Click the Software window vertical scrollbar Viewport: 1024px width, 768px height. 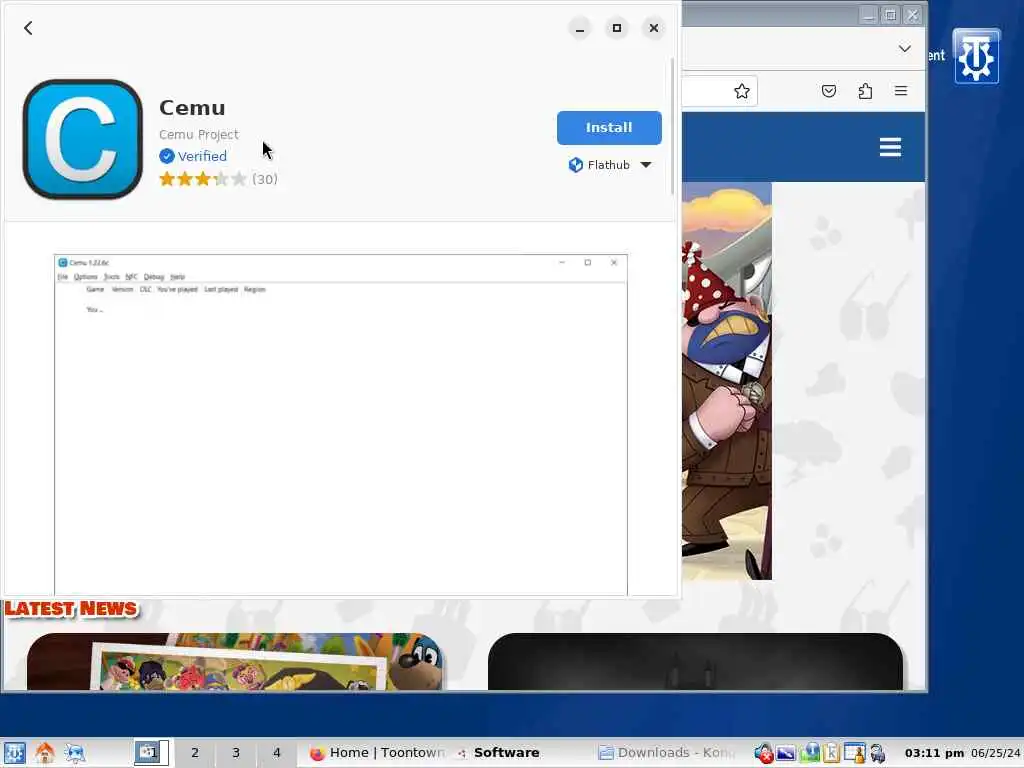(672, 127)
